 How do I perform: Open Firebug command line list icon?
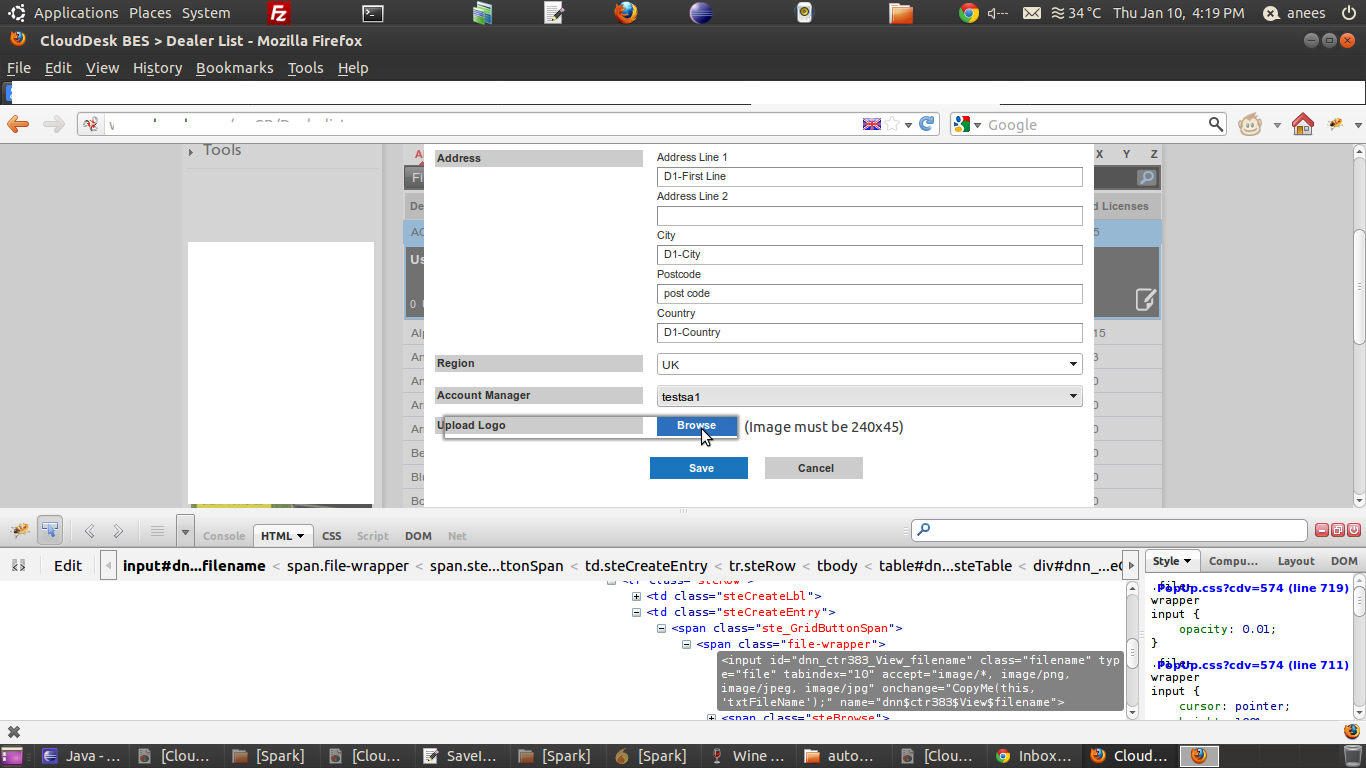pos(157,531)
